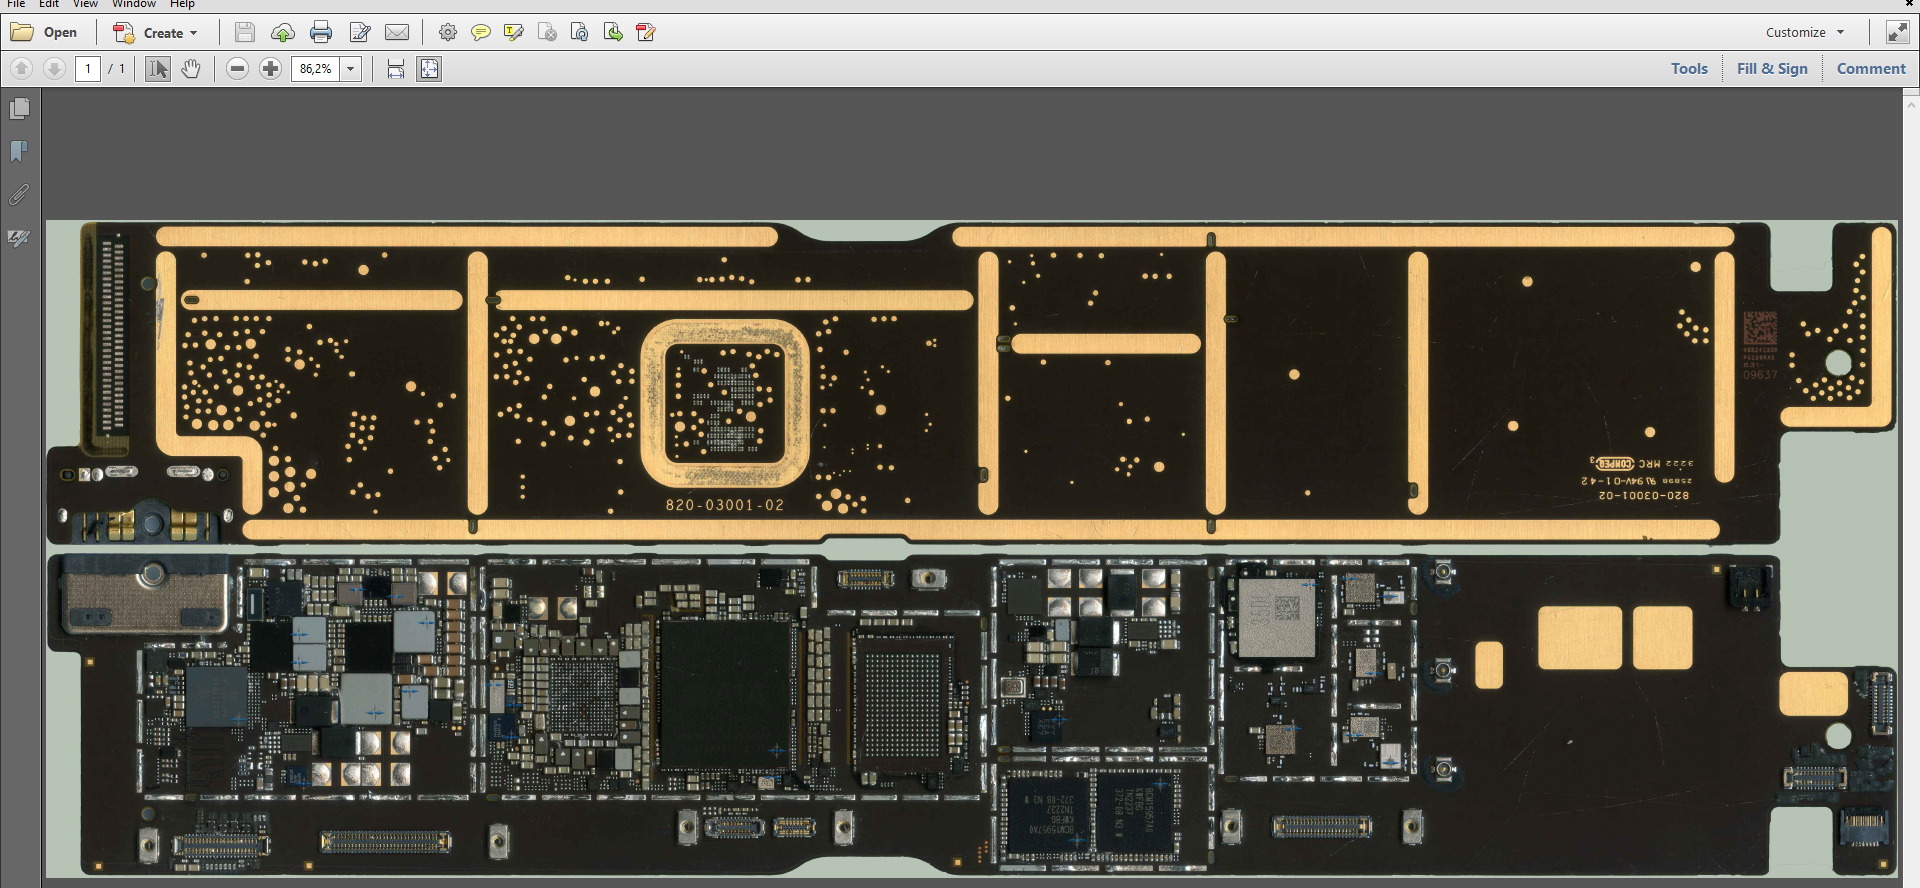Screen dimensions: 1920x888
Task: Select the highlight text tool
Action: click(514, 33)
